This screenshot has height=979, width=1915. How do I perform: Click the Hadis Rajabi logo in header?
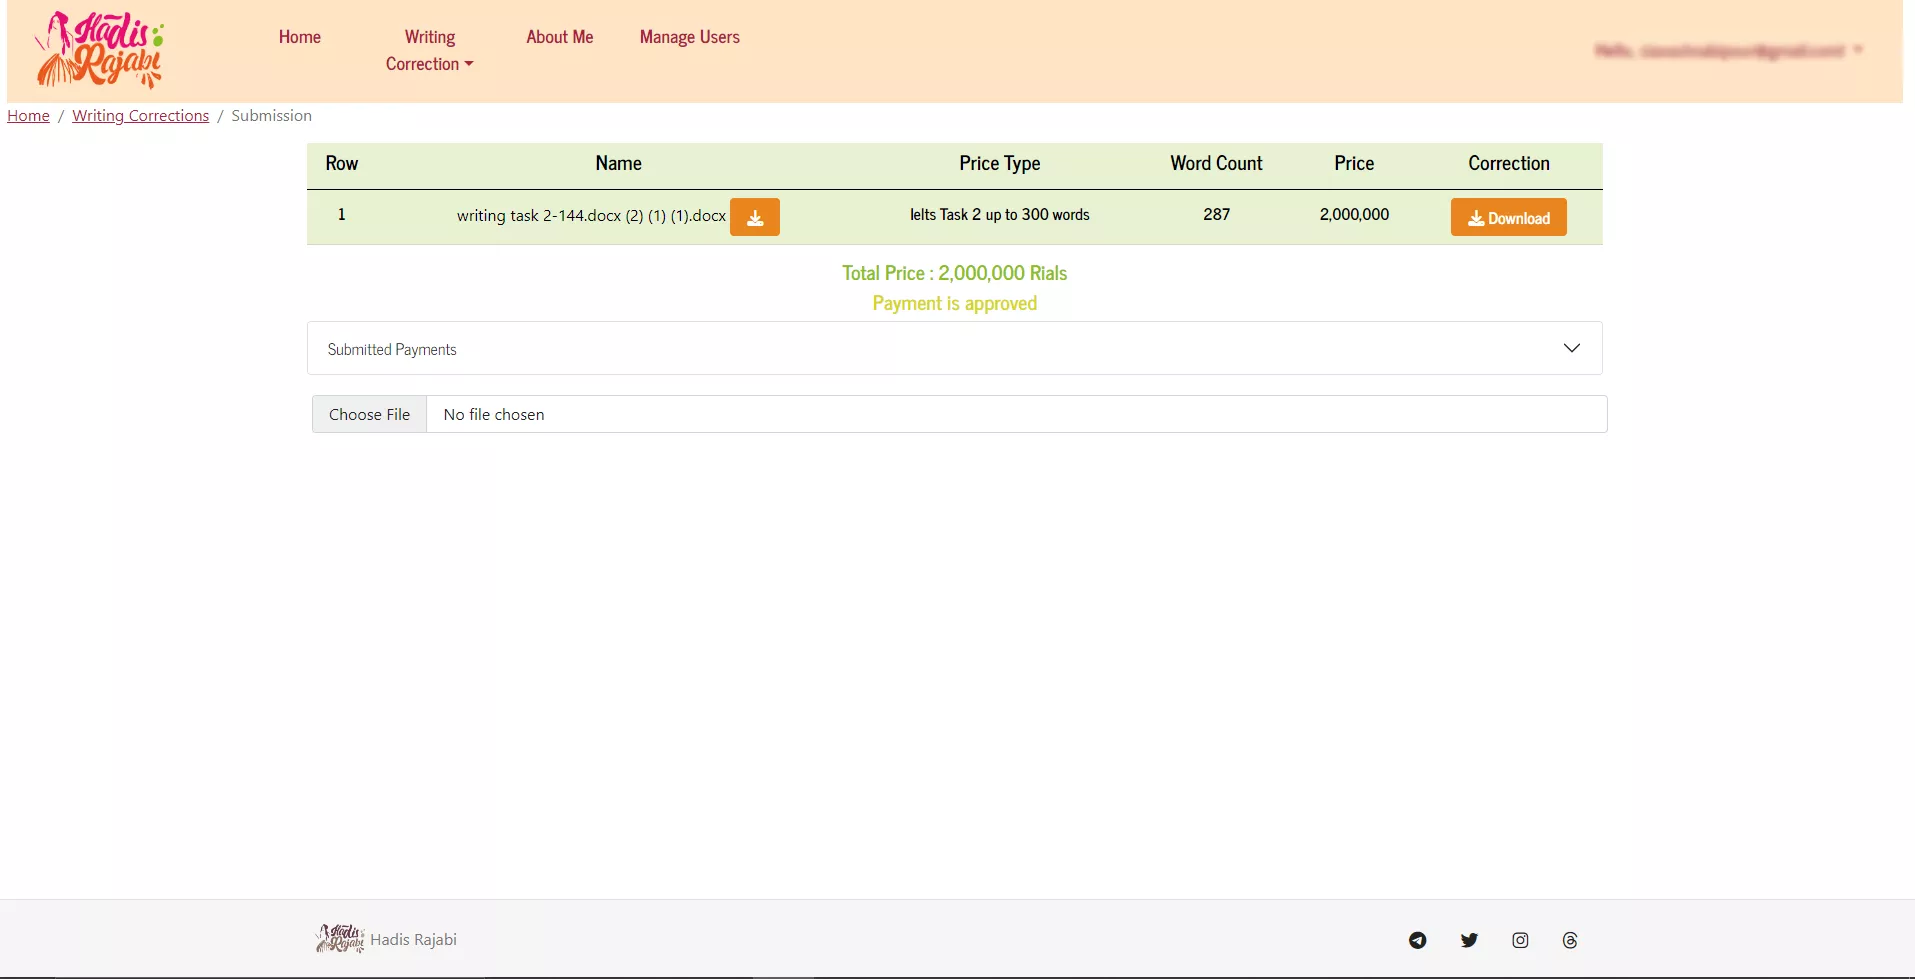100,50
